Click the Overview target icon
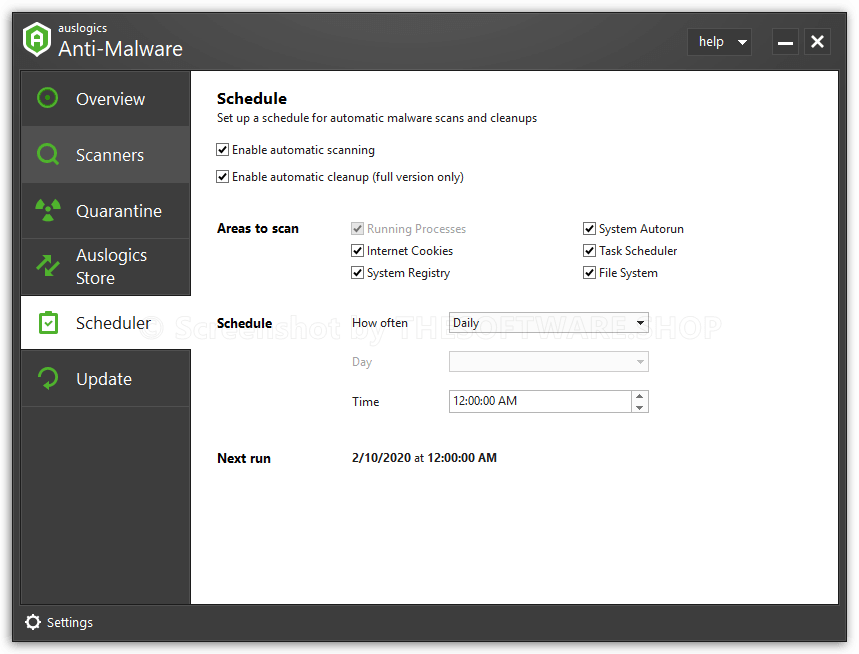 [x=48, y=98]
